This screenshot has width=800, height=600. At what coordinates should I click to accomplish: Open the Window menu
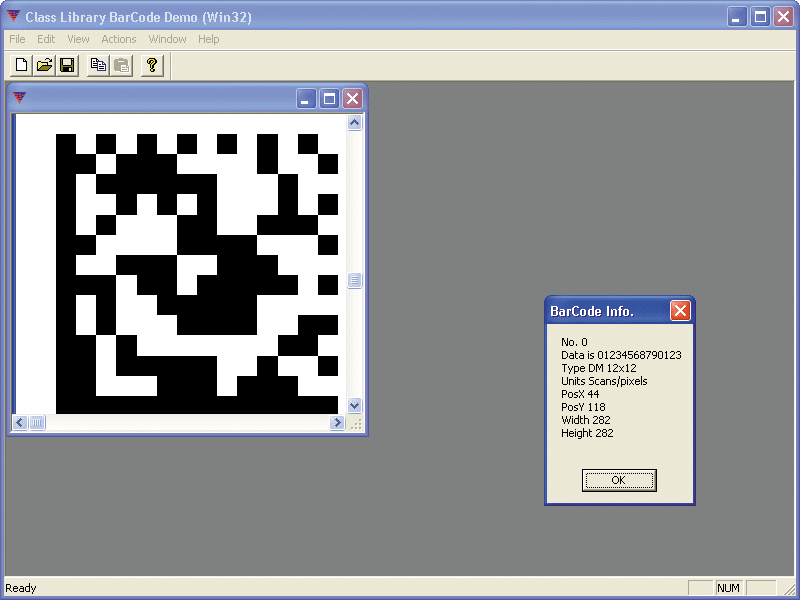tap(167, 39)
